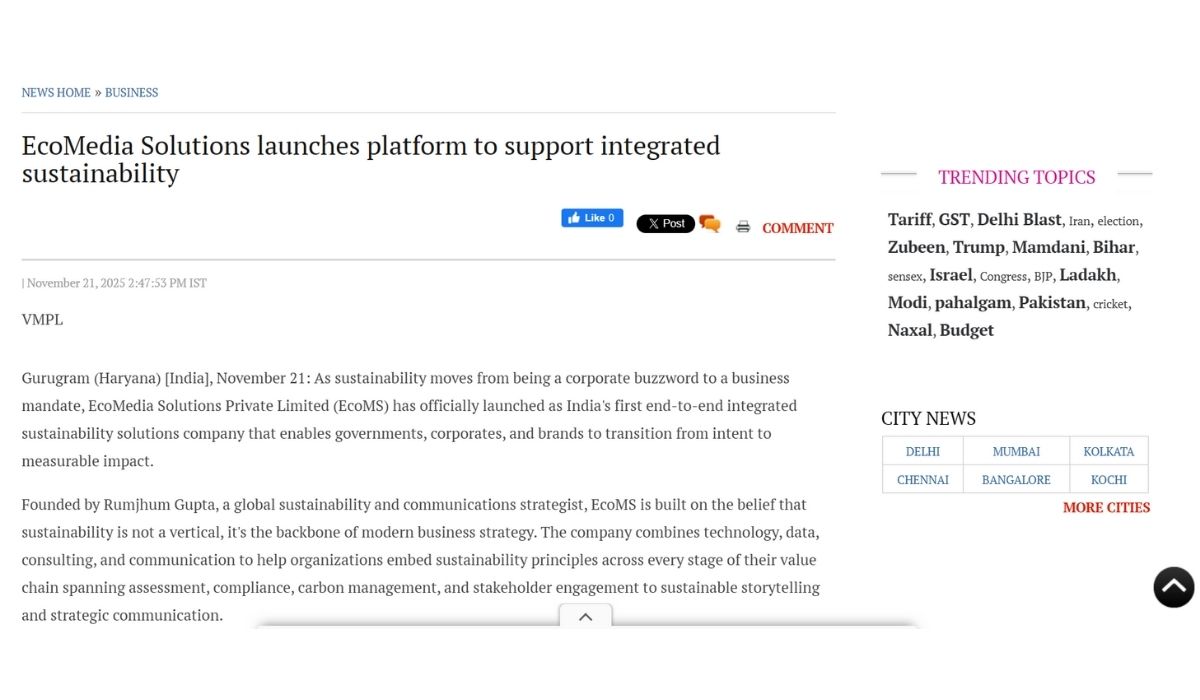Open the Budget trending topic

coord(967,330)
